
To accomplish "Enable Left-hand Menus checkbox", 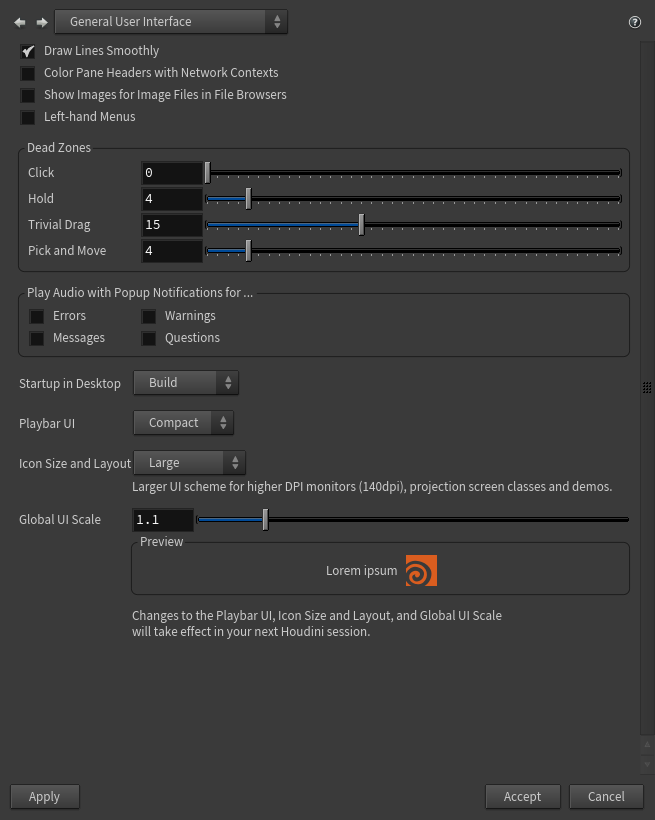I will coord(28,117).
